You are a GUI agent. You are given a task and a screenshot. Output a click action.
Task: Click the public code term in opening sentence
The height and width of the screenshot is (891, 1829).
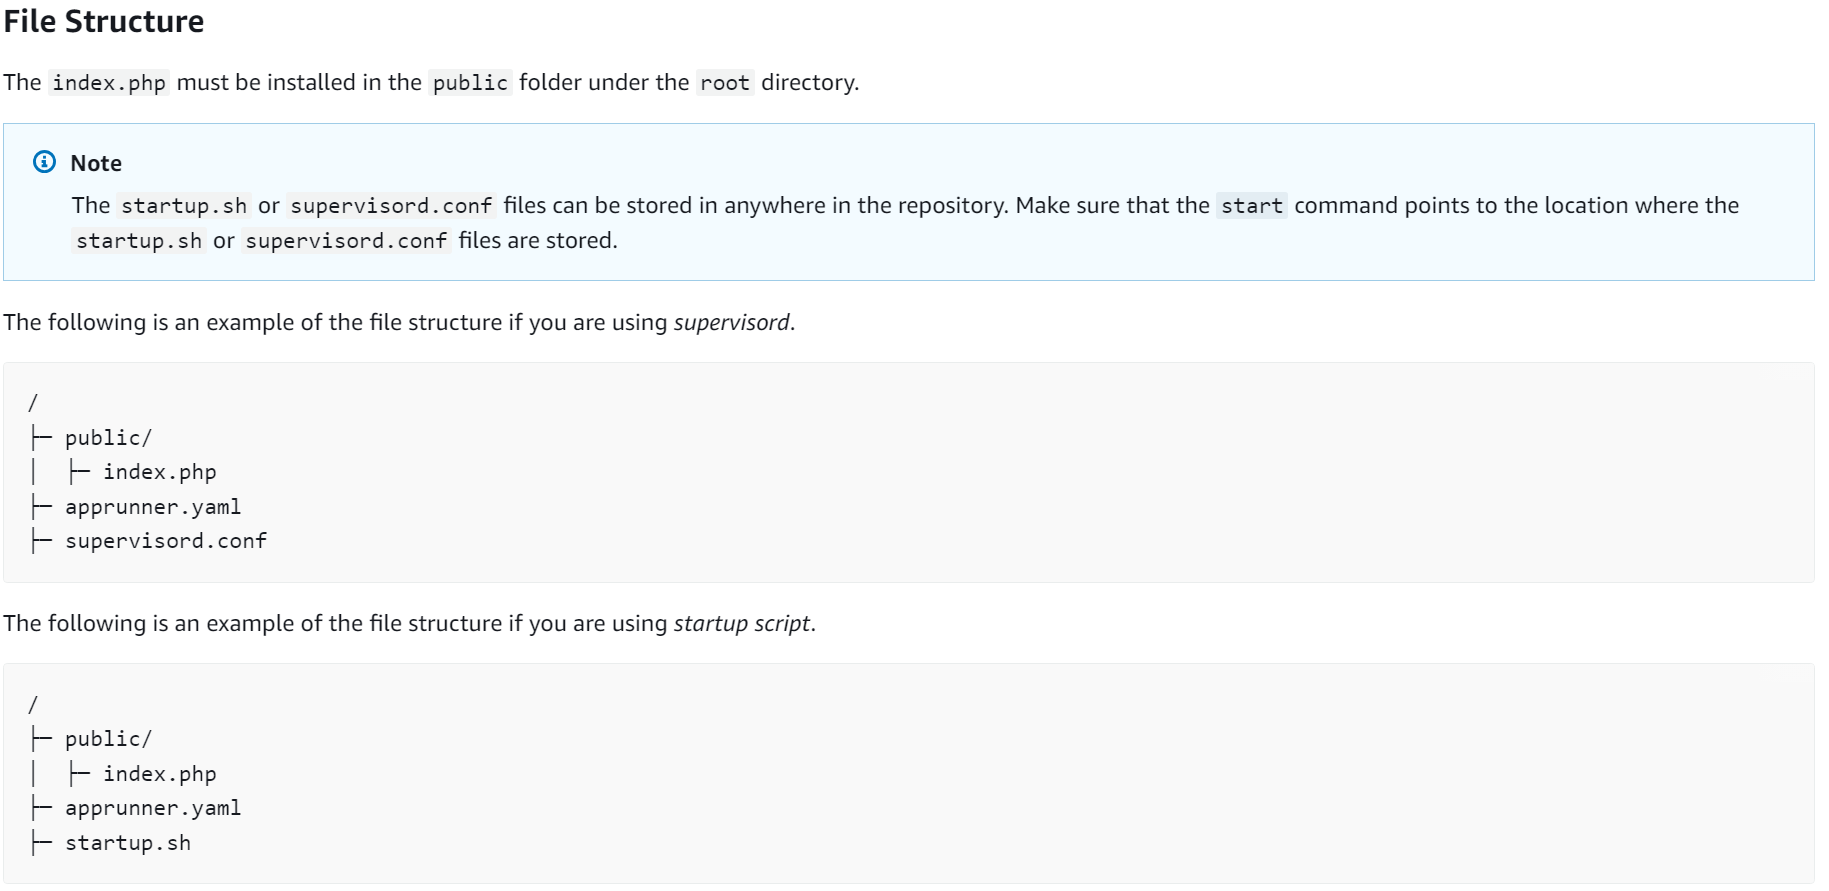pos(470,83)
